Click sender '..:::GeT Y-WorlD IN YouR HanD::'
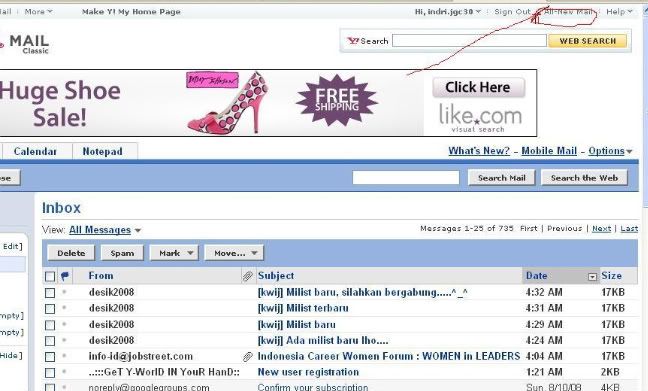648x391 pixels. click(x=164, y=372)
